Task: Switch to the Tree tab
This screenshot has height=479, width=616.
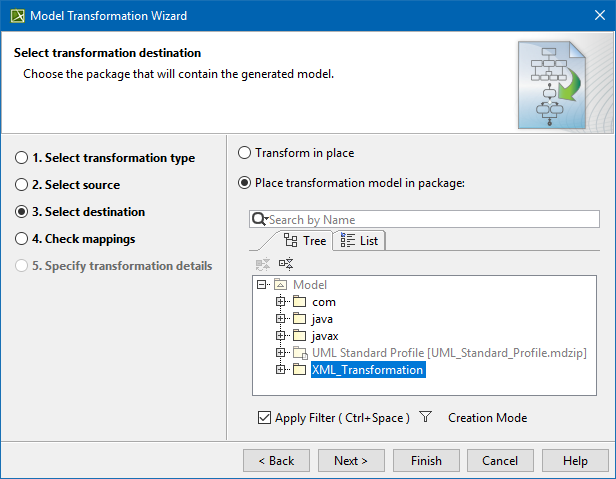Action: (x=305, y=240)
